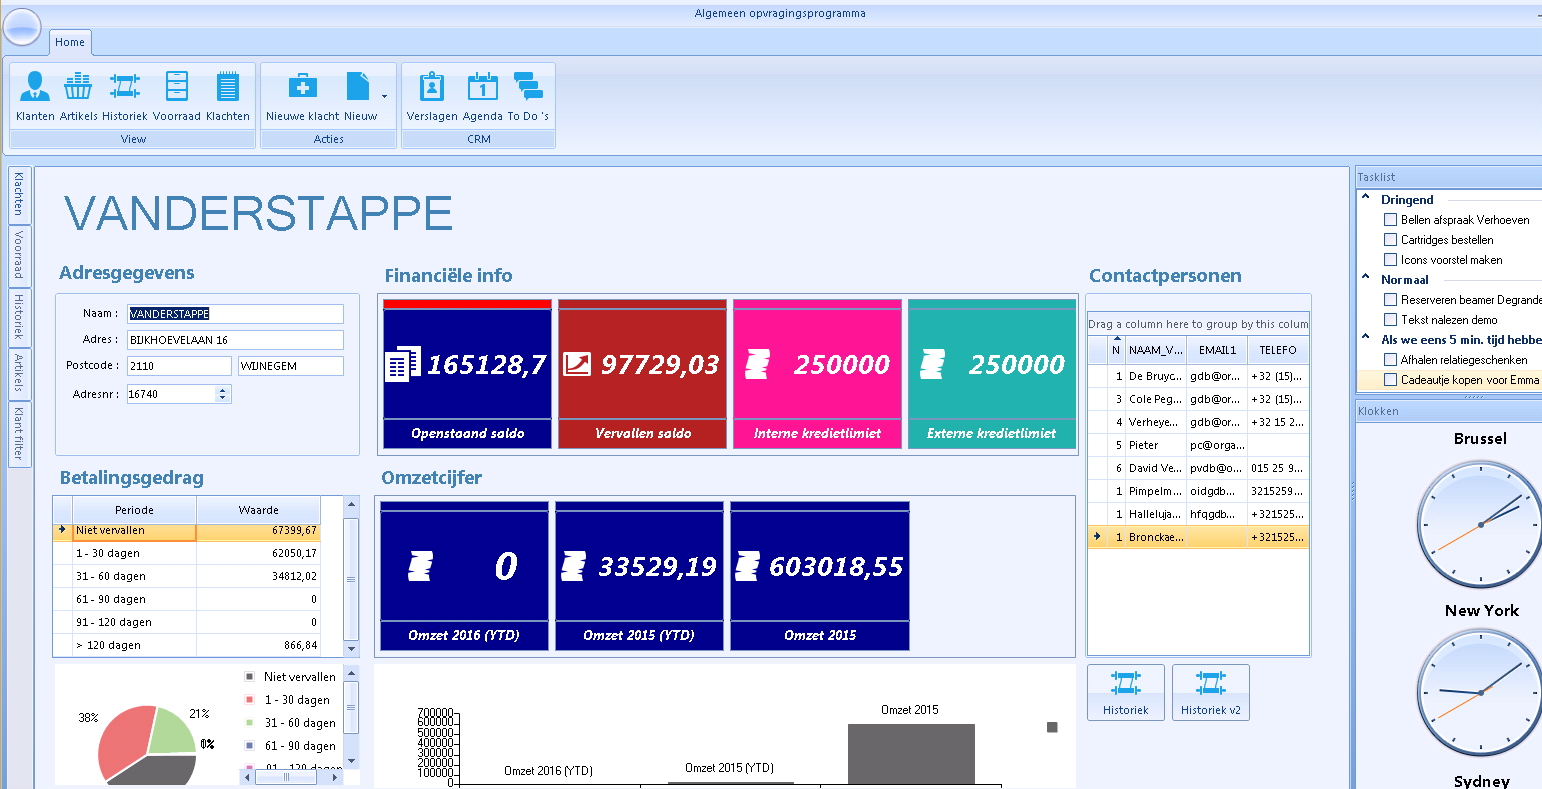Click the Omzet 2015 bar in chart
Viewport: 1542px width, 789px height.
coord(911,753)
